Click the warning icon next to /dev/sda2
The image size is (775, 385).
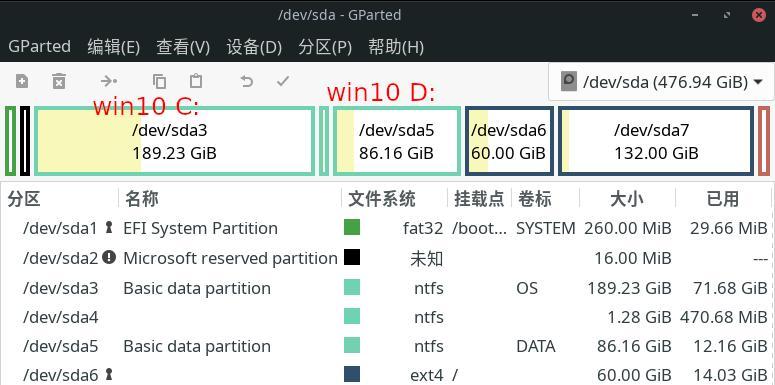pos(109,257)
